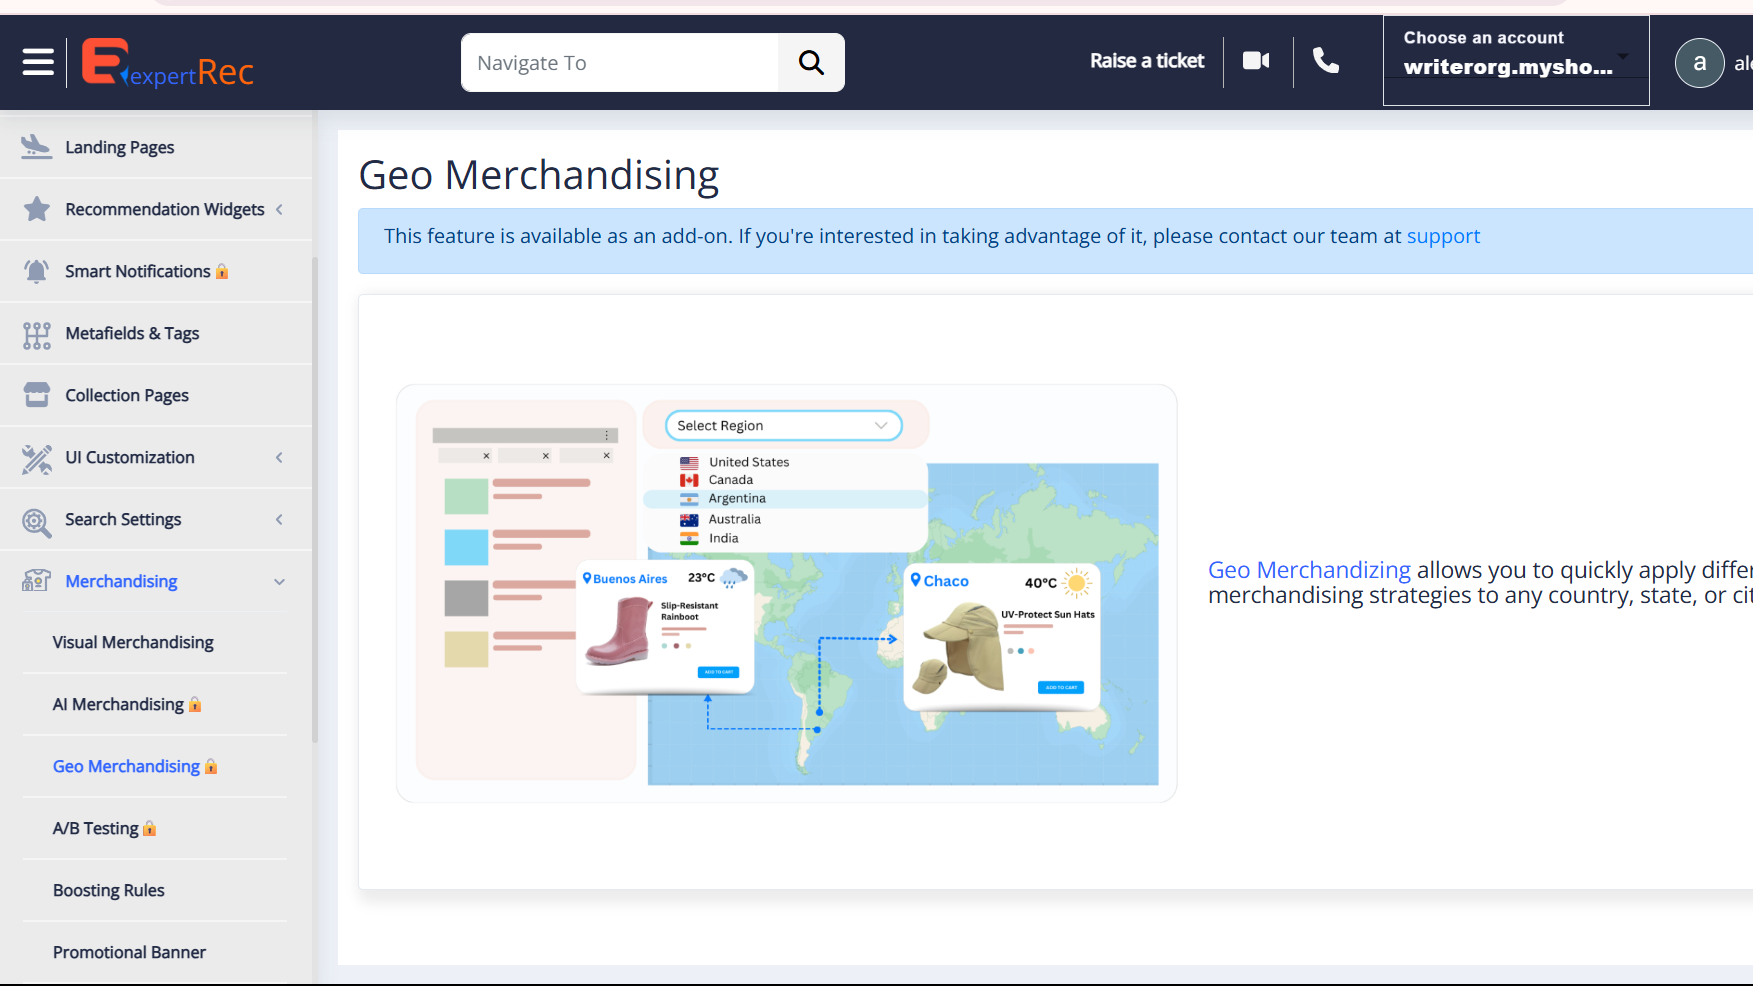Click the ExpertRec logo
Image resolution: width=1753 pixels, height=986 pixels.
[x=167, y=63]
